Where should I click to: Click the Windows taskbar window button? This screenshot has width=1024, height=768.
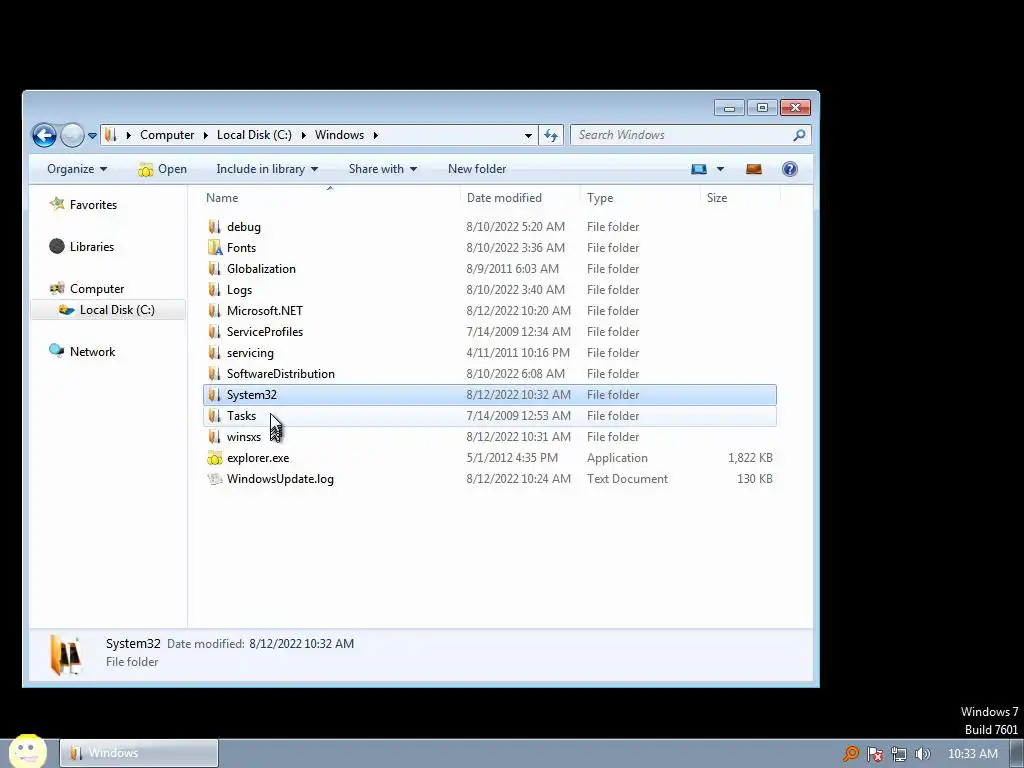click(x=139, y=753)
